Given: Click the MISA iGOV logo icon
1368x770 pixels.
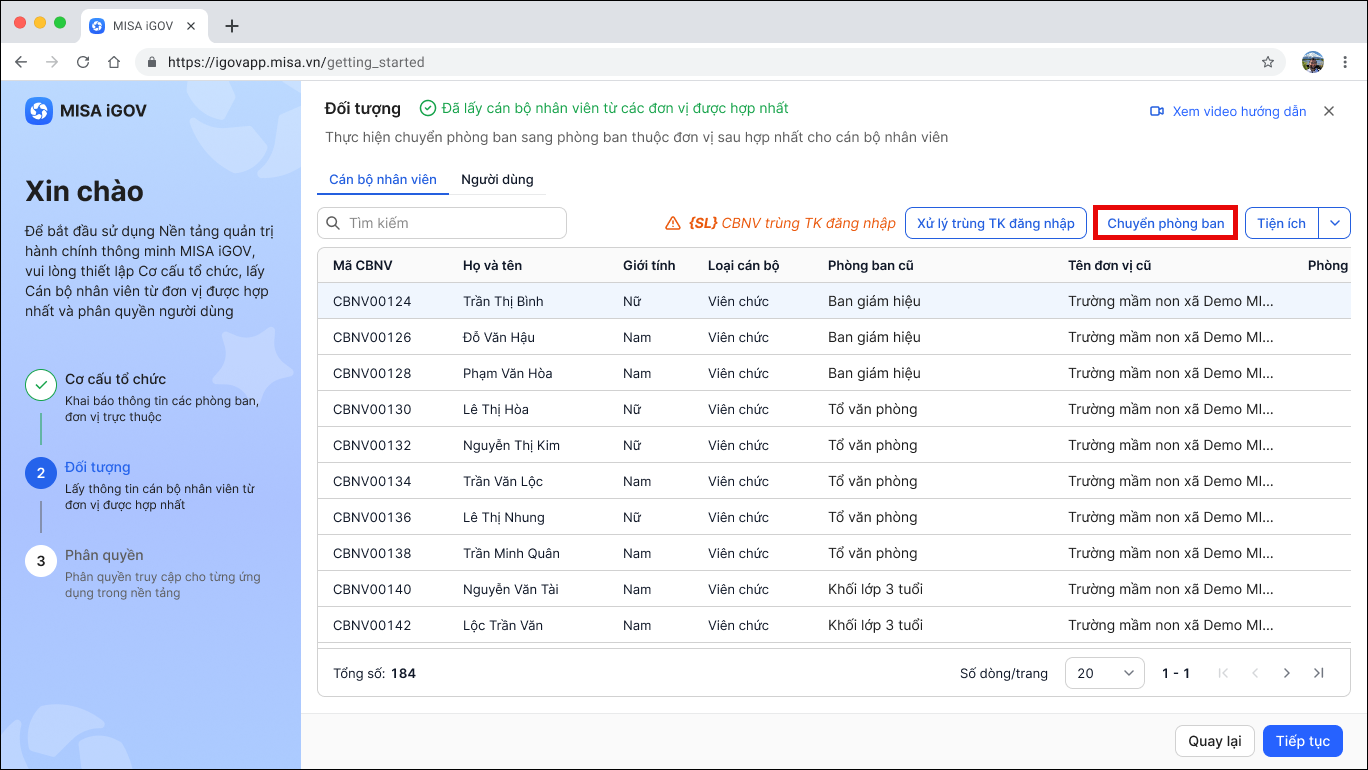Looking at the screenshot, I should pyautogui.click(x=39, y=110).
